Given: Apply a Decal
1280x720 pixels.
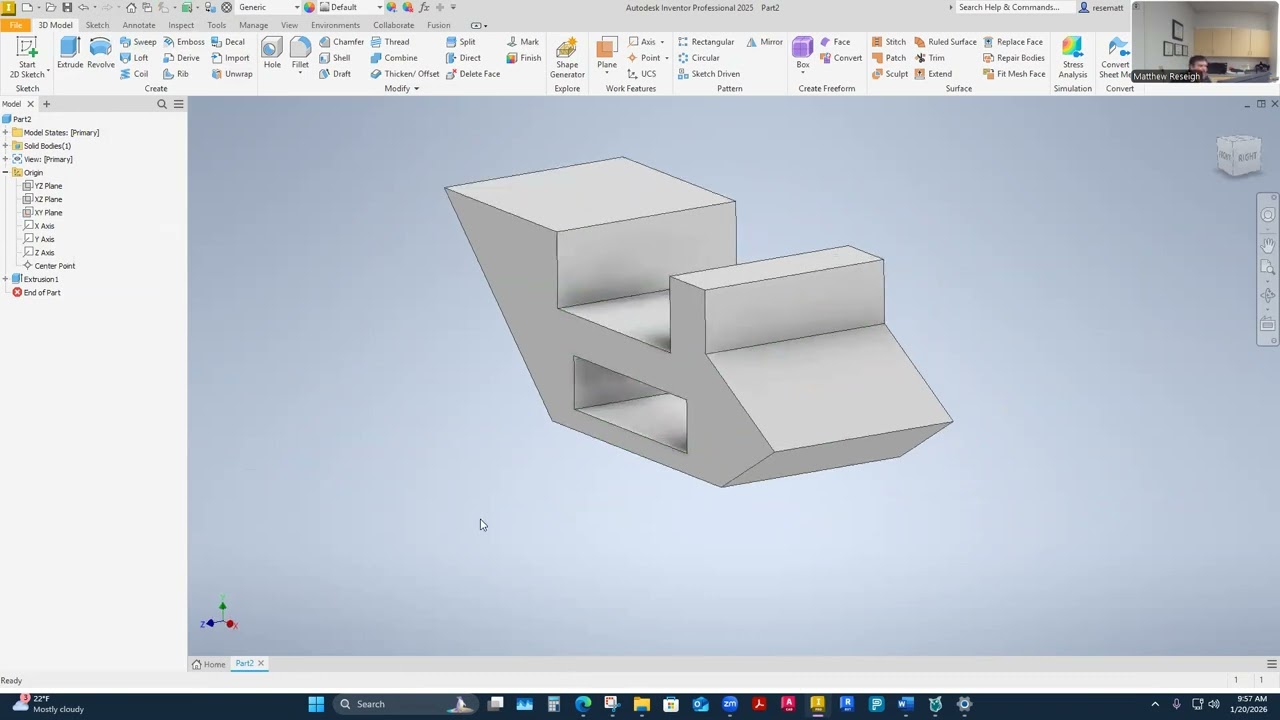Looking at the screenshot, I should tap(228, 42).
